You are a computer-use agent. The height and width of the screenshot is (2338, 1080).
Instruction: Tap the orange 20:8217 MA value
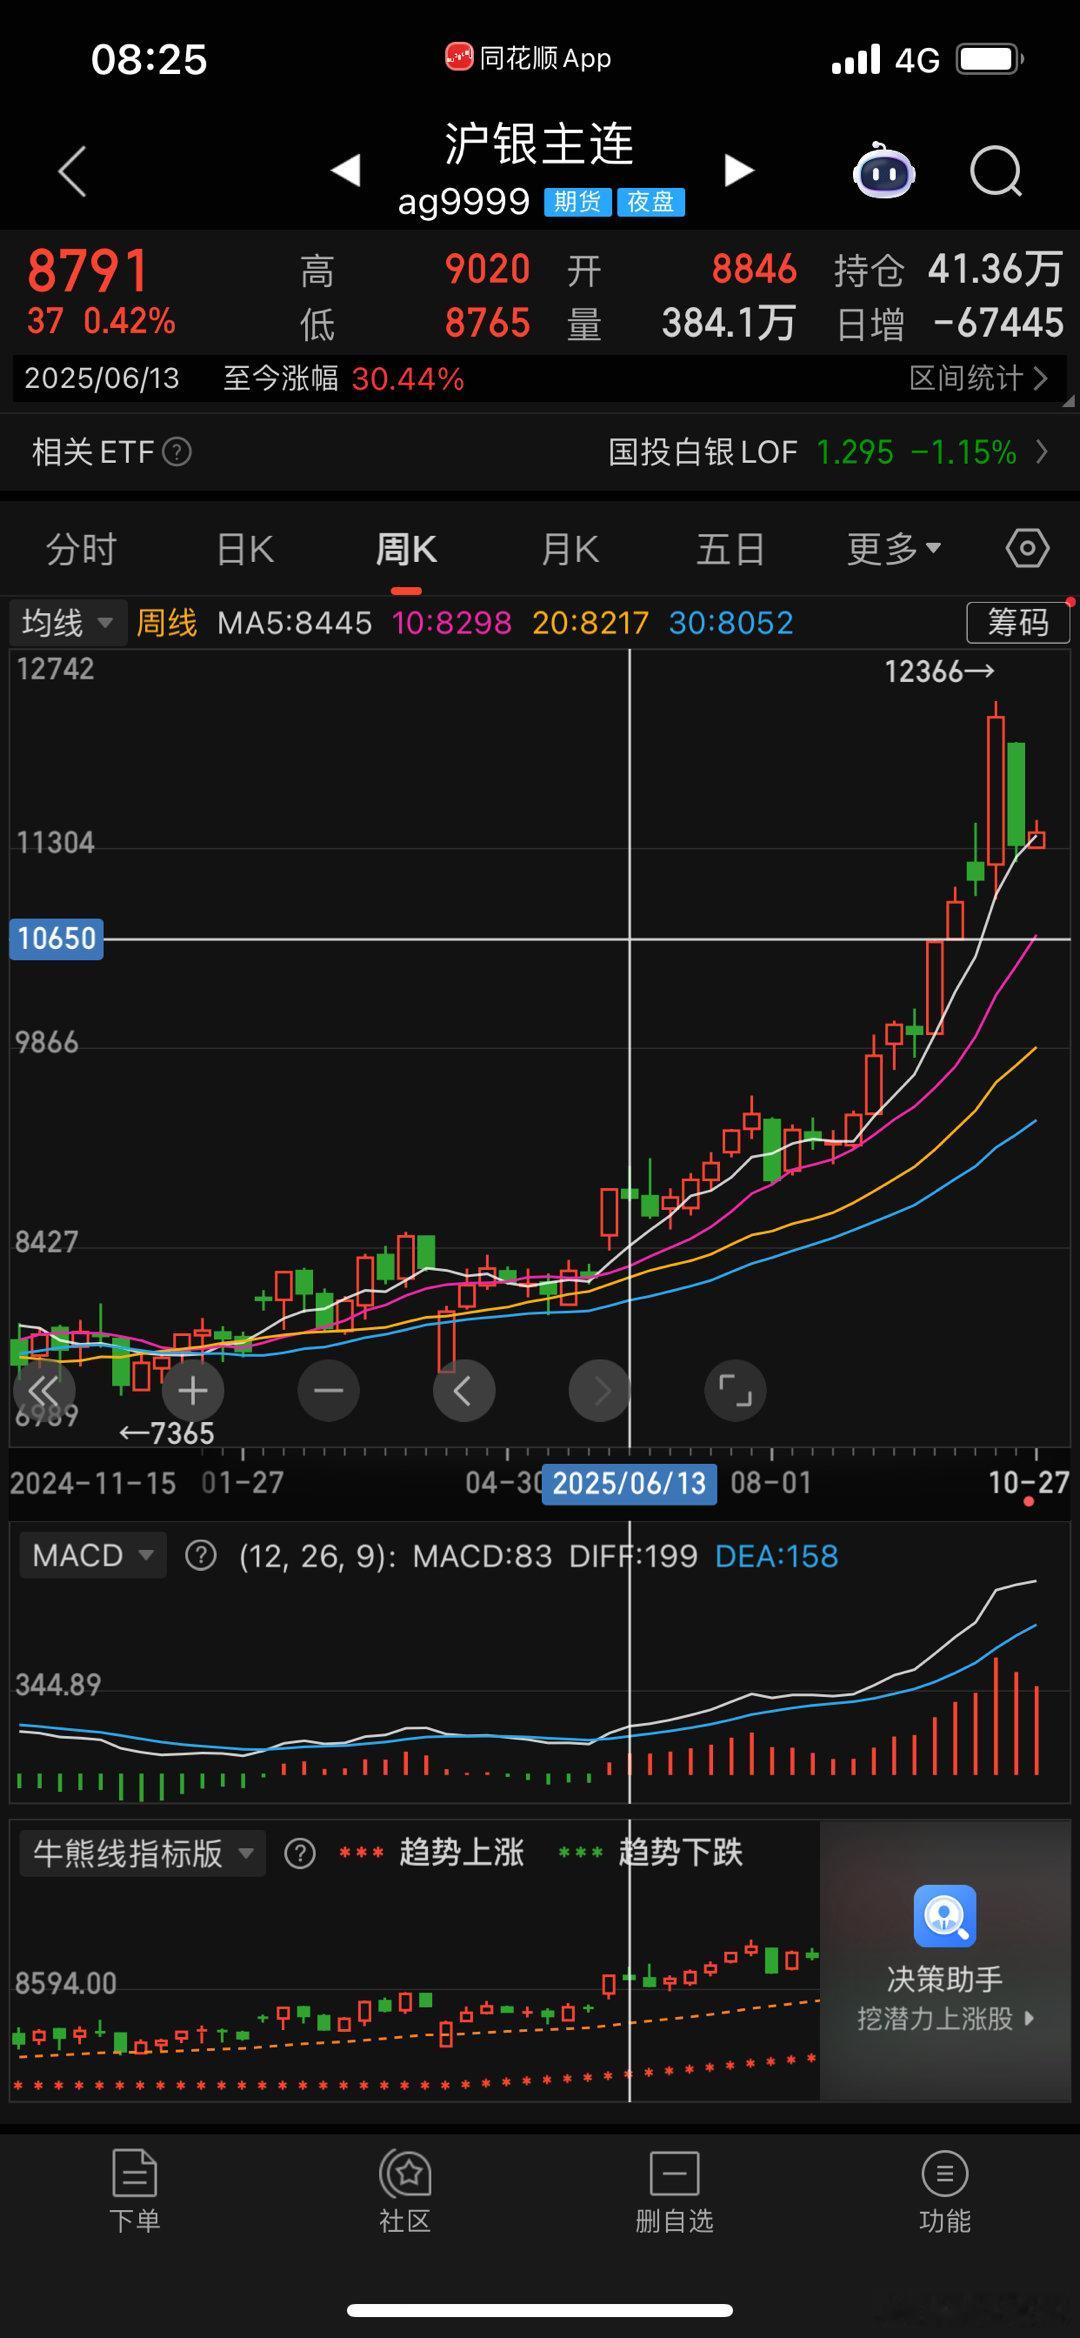coord(591,623)
